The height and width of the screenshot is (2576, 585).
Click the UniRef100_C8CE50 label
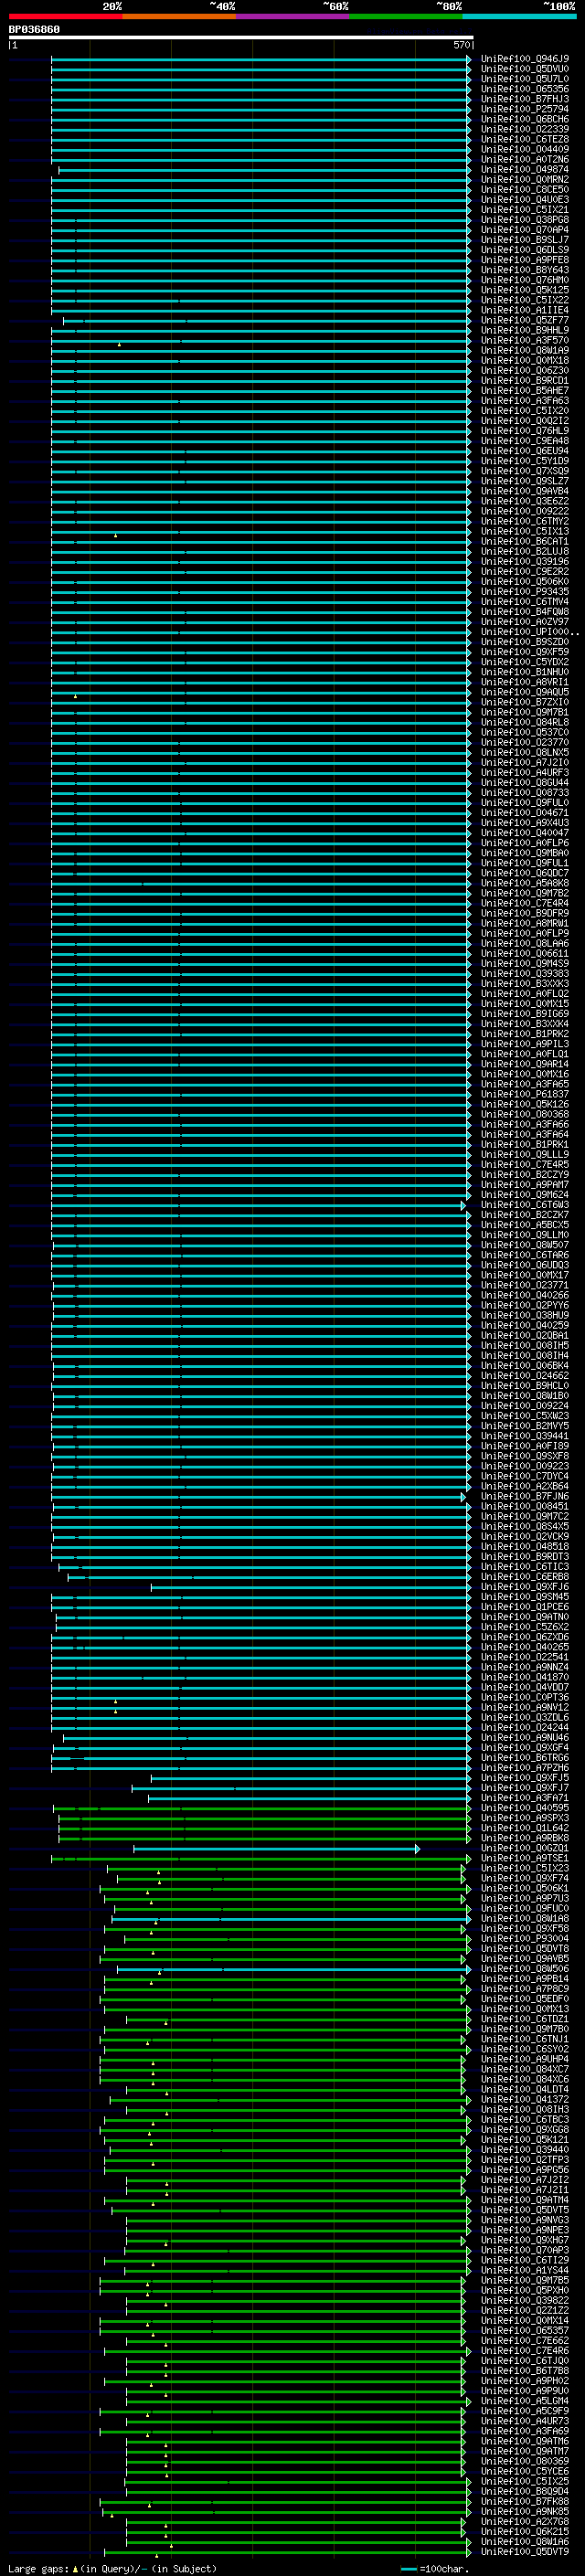click(525, 190)
